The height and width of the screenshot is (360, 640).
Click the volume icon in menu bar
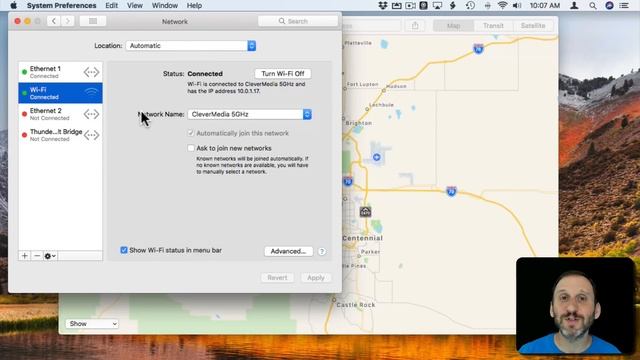(517, 5)
